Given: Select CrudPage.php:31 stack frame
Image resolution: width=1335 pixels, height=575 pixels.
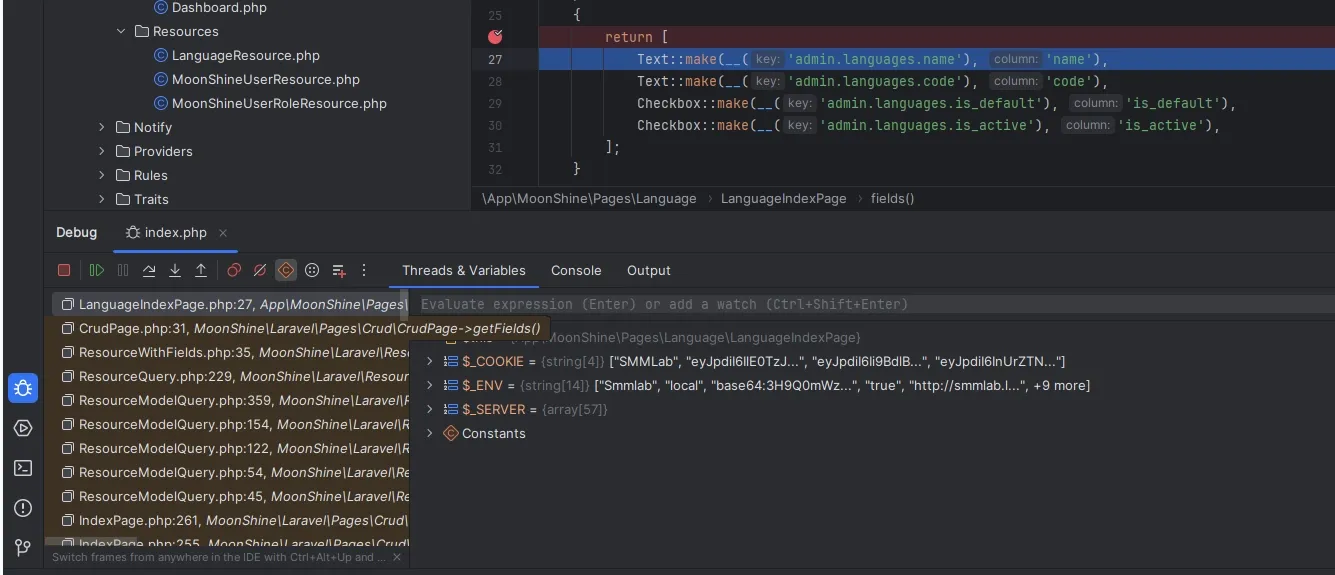Looking at the screenshot, I should click(230, 328).
